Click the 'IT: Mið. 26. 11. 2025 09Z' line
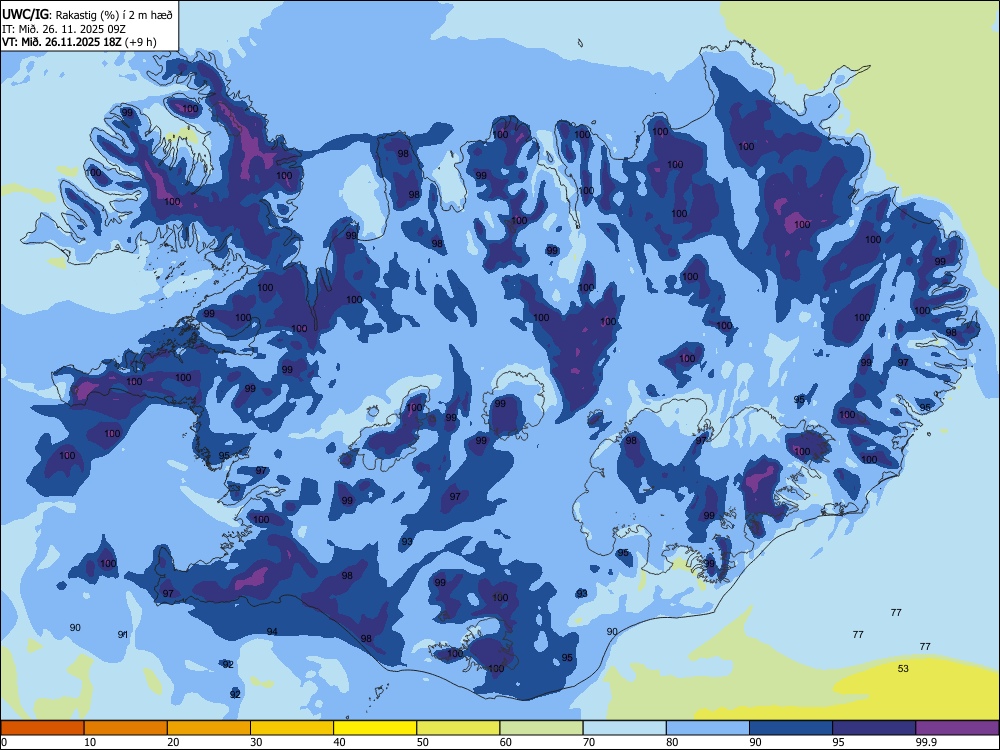The image size is (1000, 750). click(x=64, y=29)
